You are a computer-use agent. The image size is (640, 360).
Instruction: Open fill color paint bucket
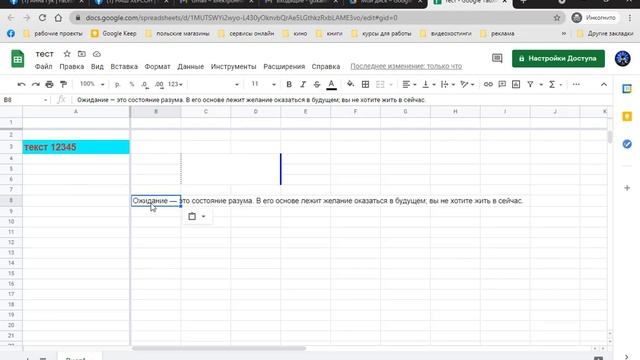coord(350,84)
